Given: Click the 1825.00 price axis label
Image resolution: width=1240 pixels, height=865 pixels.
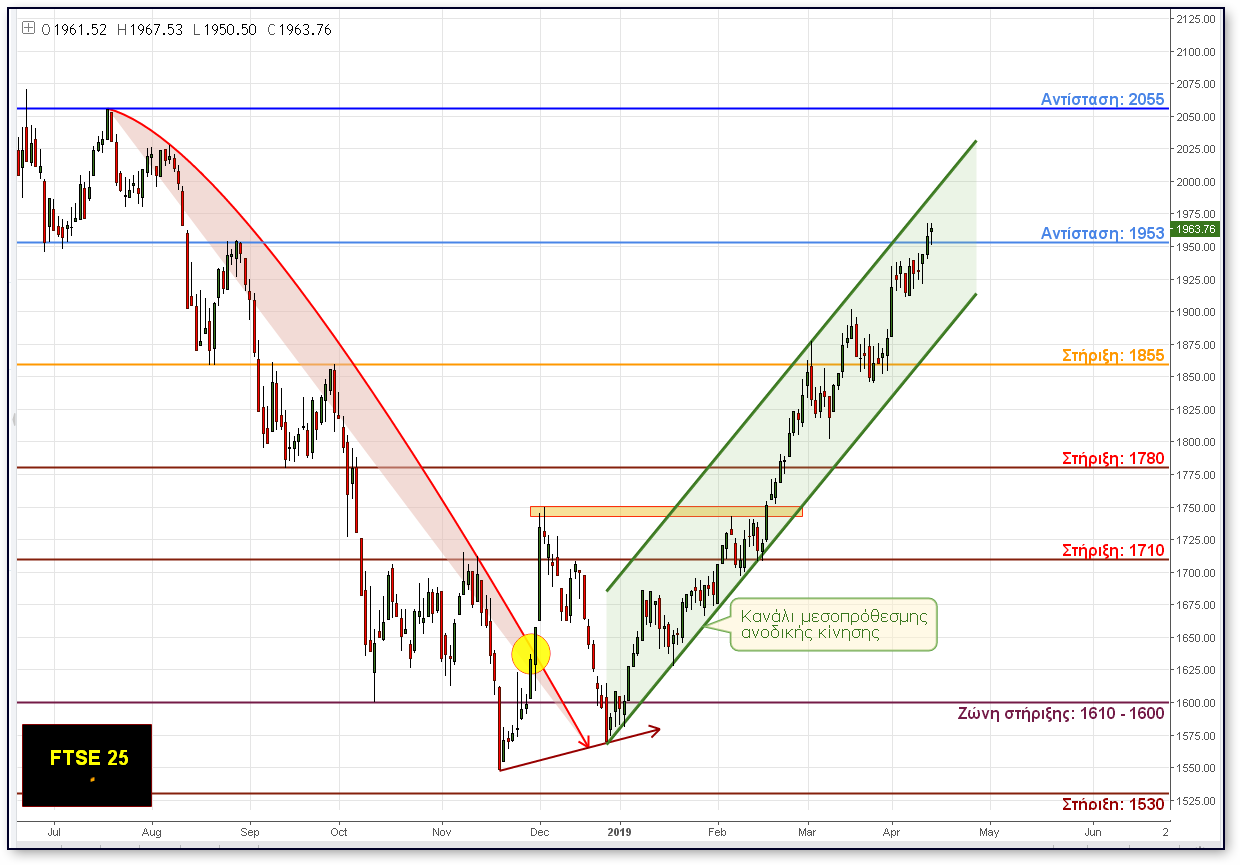Looking at the screenshot, I should coord(1196,409).
